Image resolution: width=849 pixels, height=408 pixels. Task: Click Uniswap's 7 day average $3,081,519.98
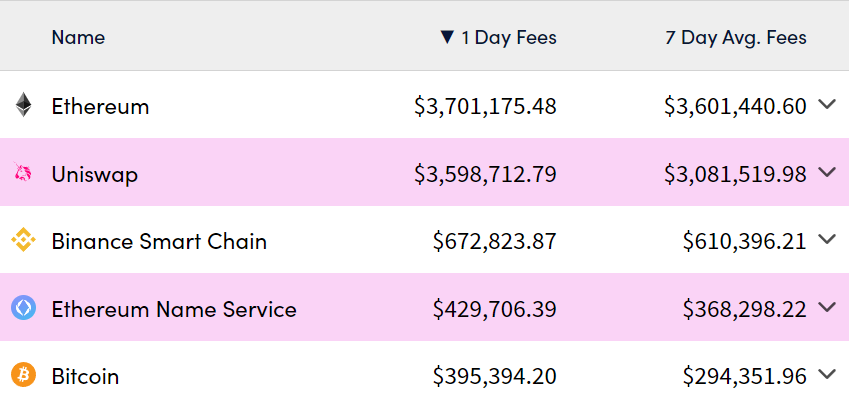pos(735,174)
